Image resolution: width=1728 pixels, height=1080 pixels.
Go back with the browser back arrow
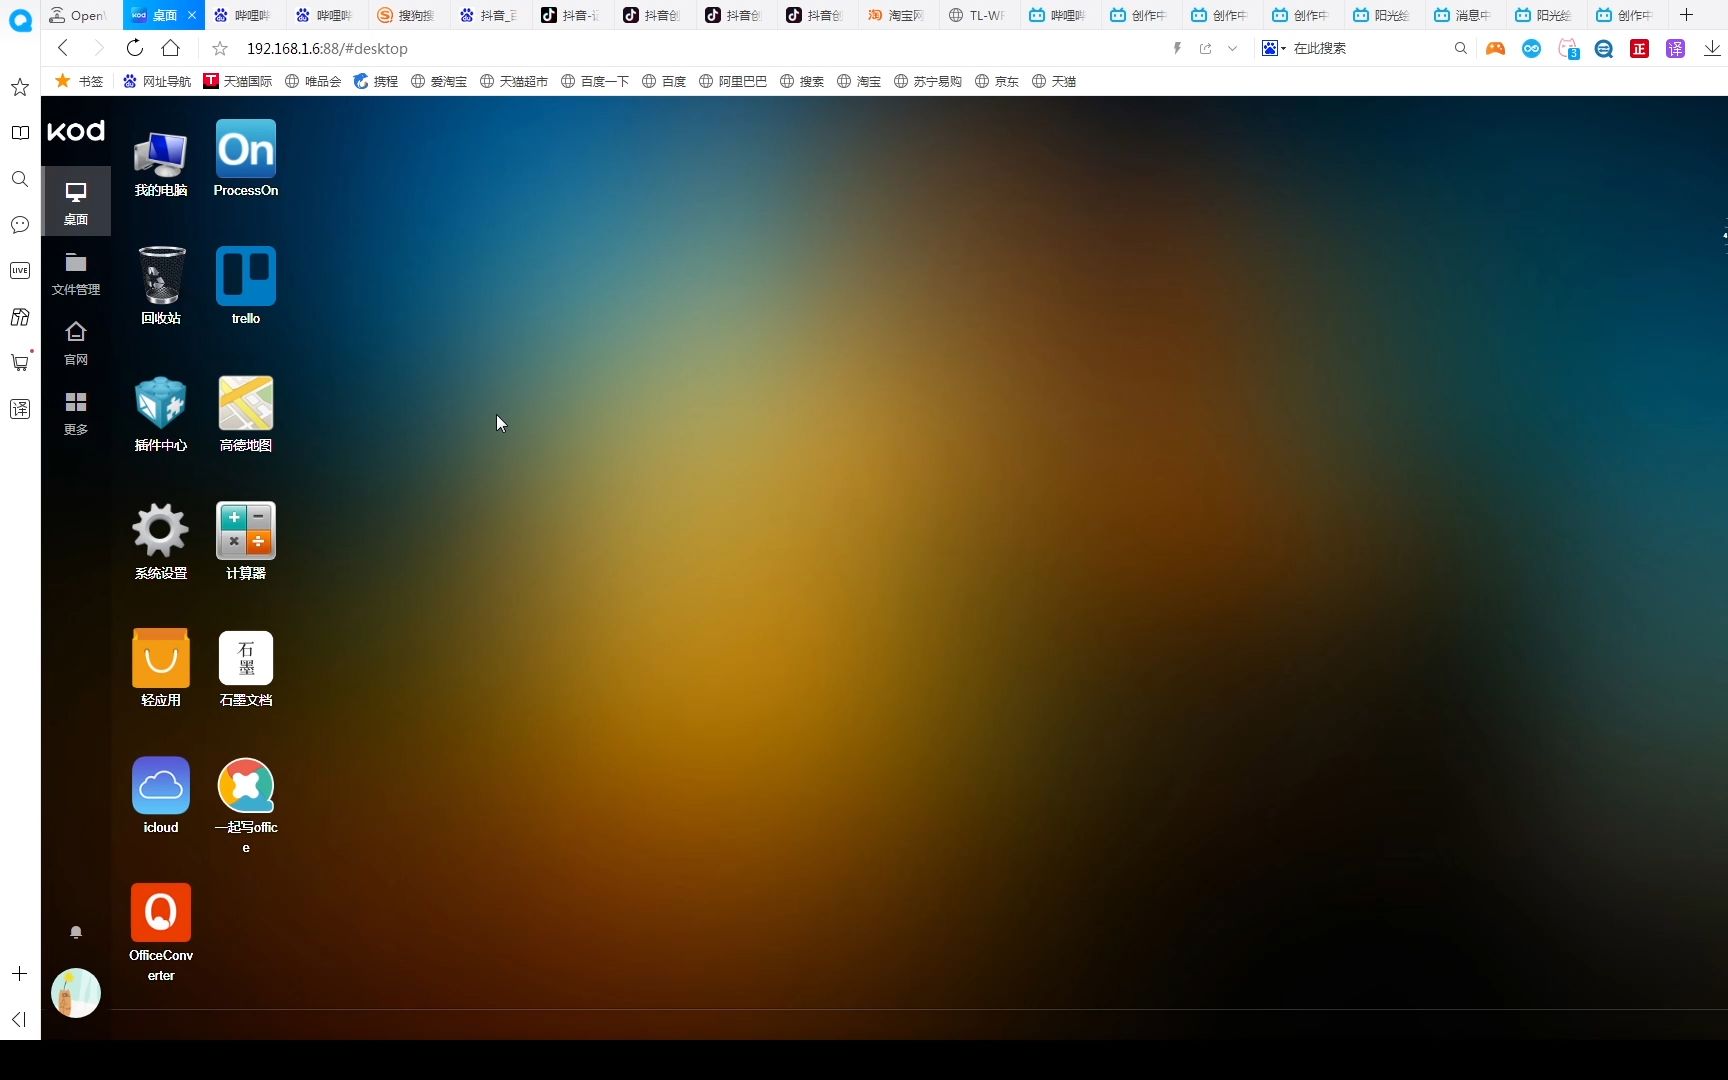pos(63,48)
